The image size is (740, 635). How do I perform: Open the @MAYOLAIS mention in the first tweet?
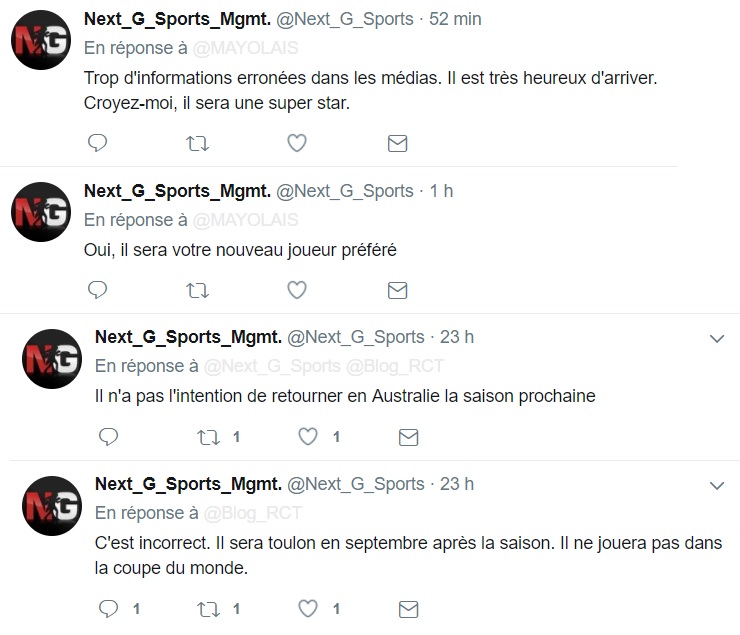point(245,48)
